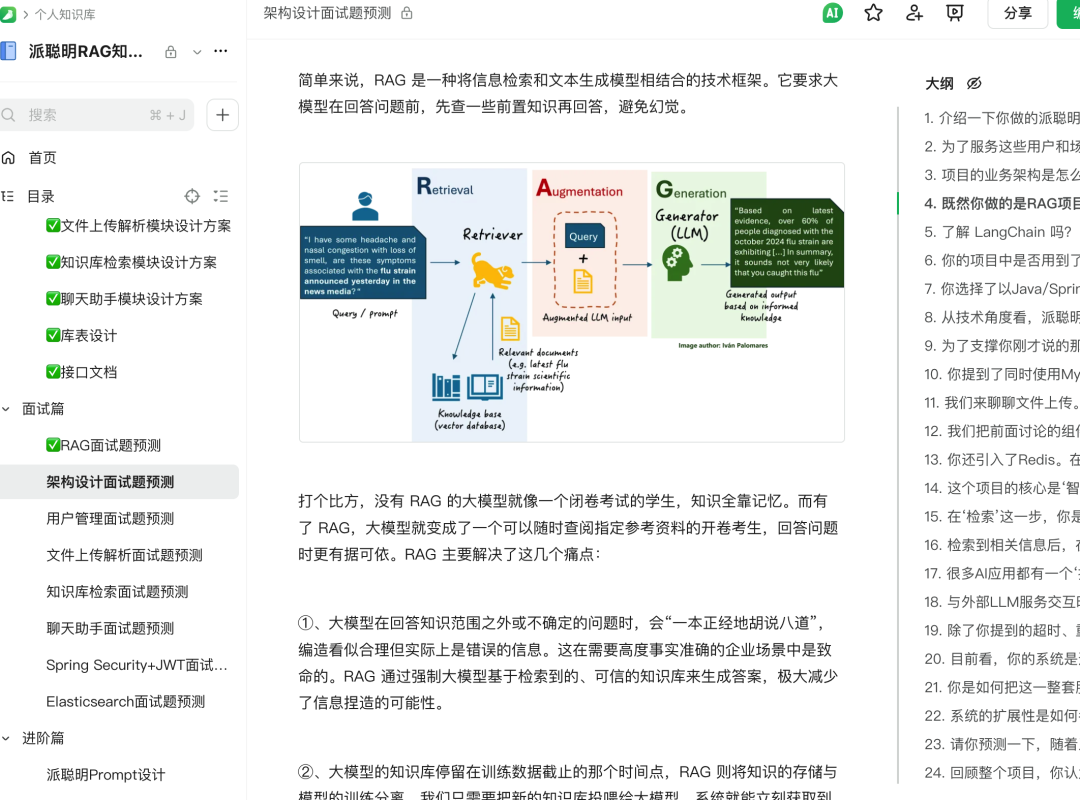Hide the 大纲 outline panel
The height and width of the screenshot is (800, 1080).
pos(974,83)
